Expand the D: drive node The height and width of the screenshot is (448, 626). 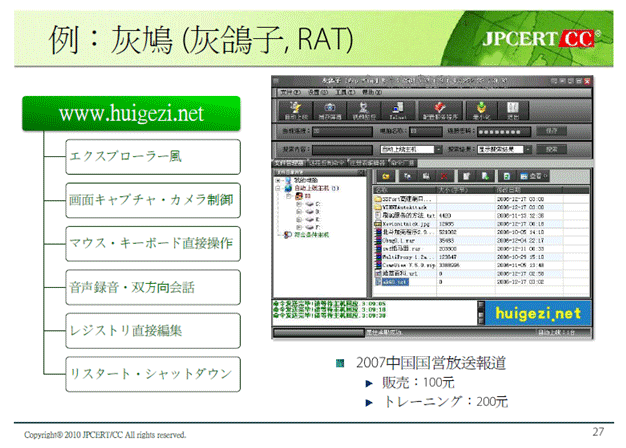(x=299, y=212)
